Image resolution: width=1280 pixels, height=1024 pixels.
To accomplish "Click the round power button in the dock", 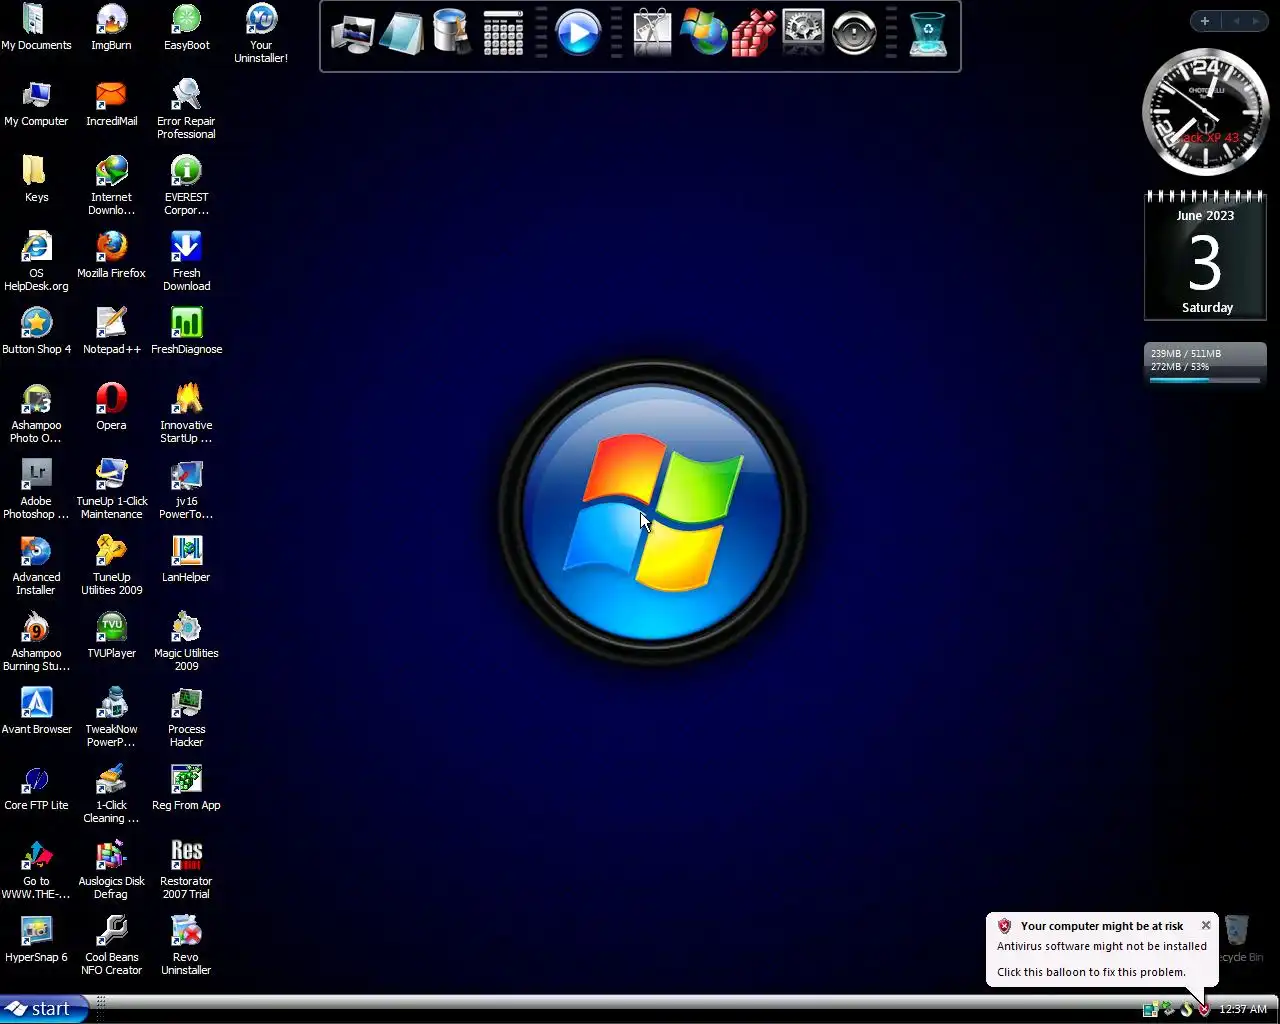I will (854, 33).
